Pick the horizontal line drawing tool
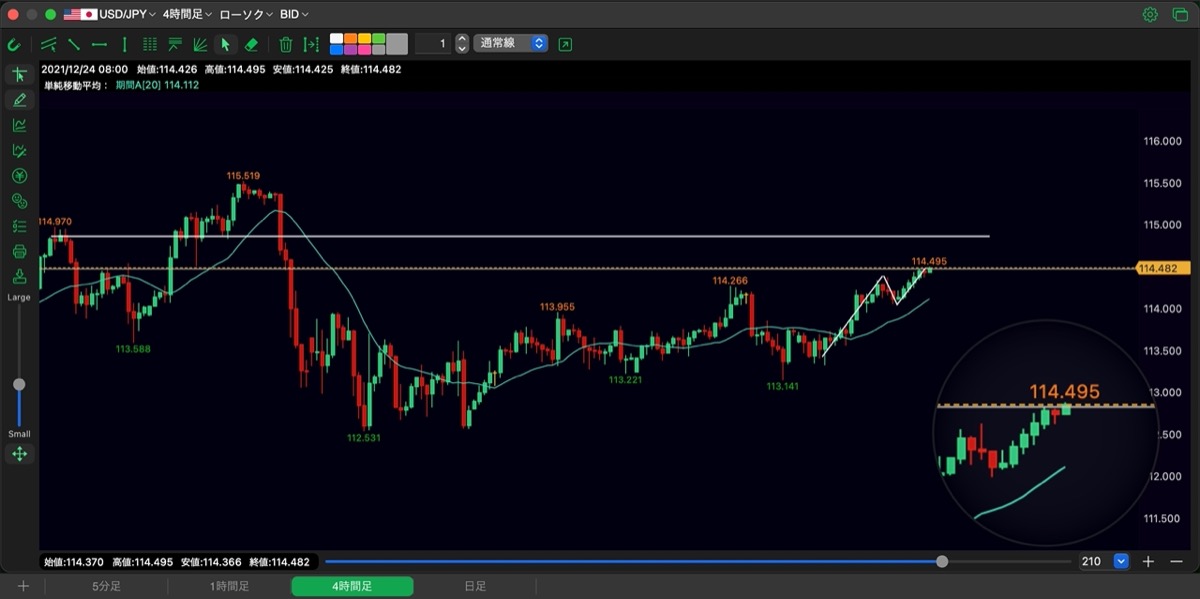 coord(99,44)
